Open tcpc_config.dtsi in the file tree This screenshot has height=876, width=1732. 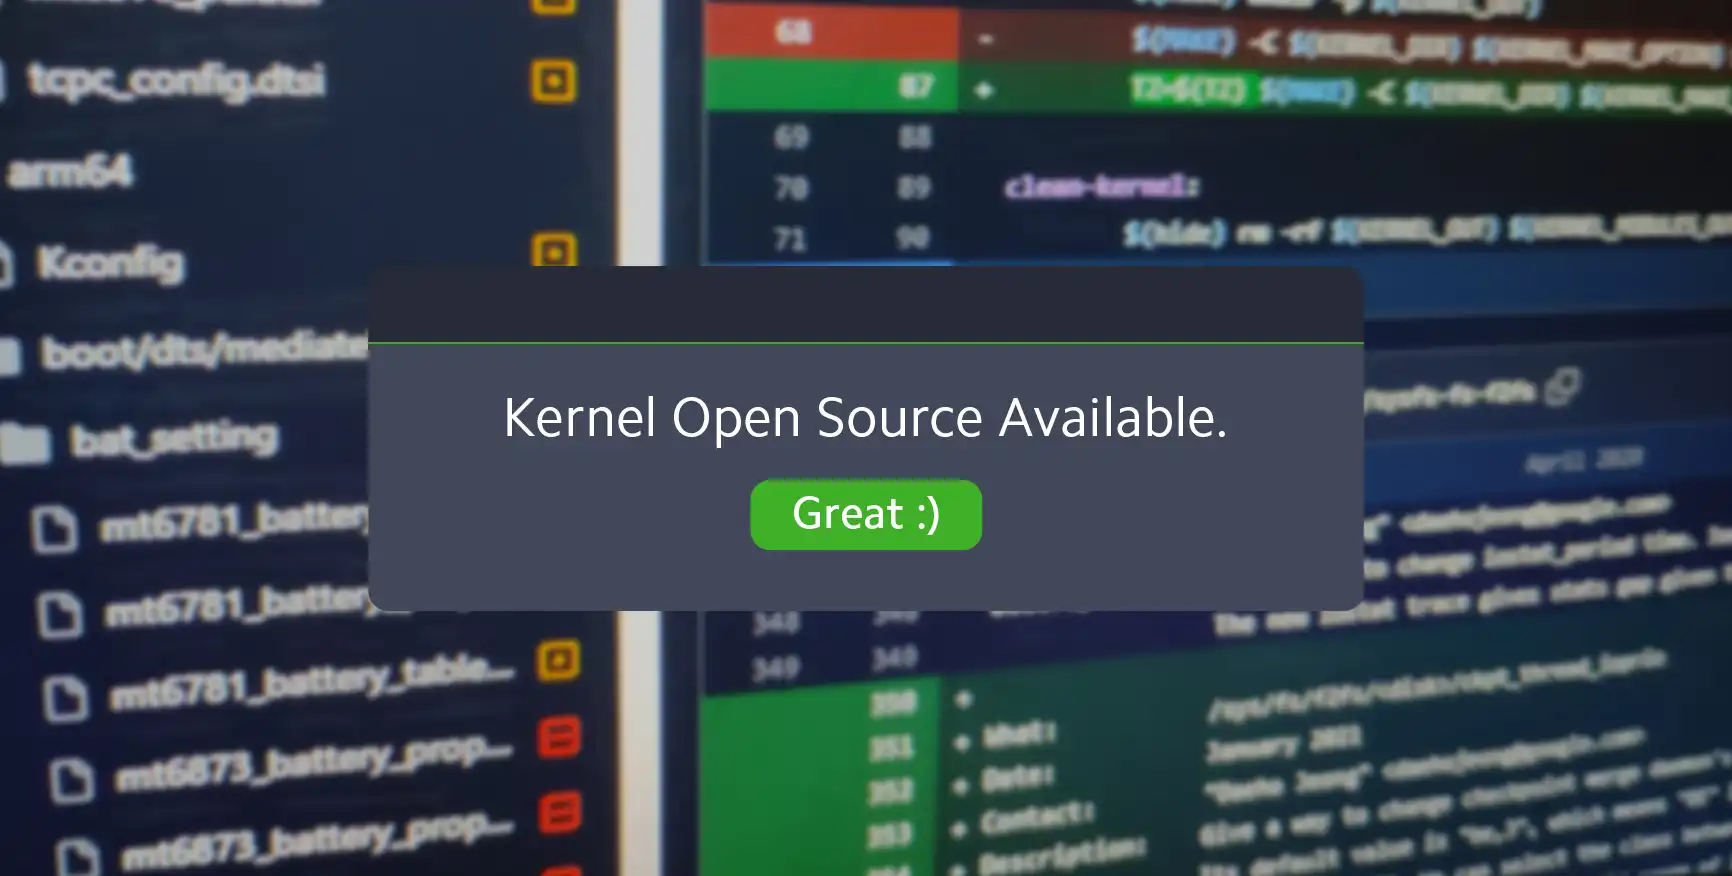176,80
